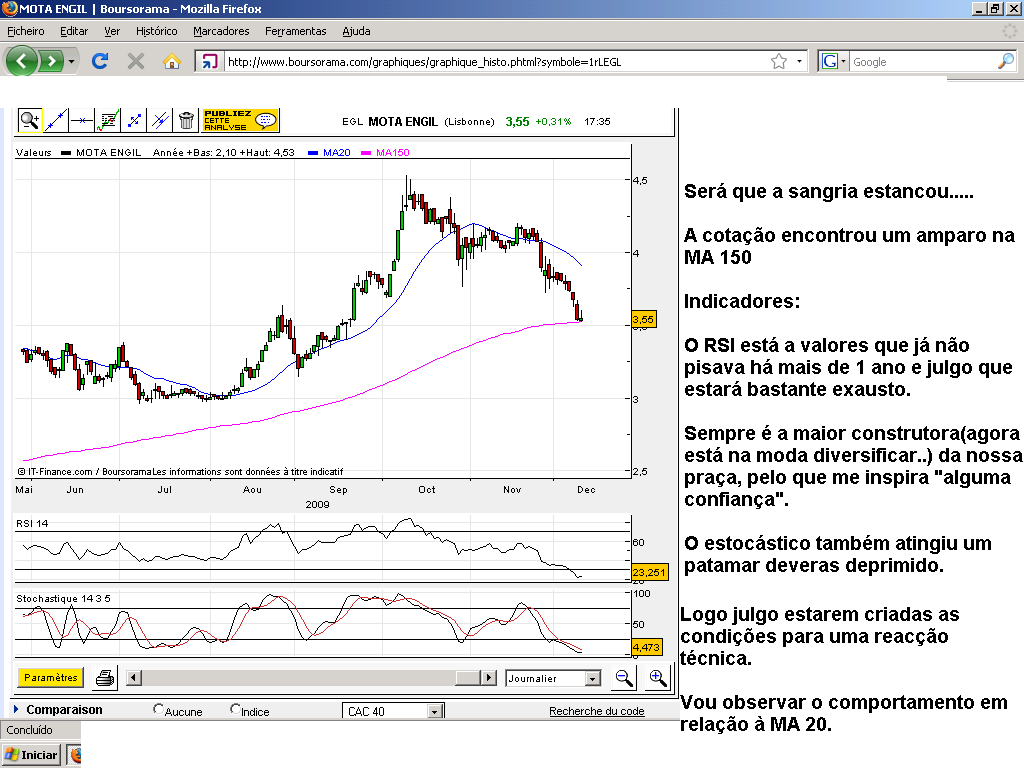Open the Journalier period dropdown
Viewport: 1024px width, 768px height.
[x=592, y=679]
